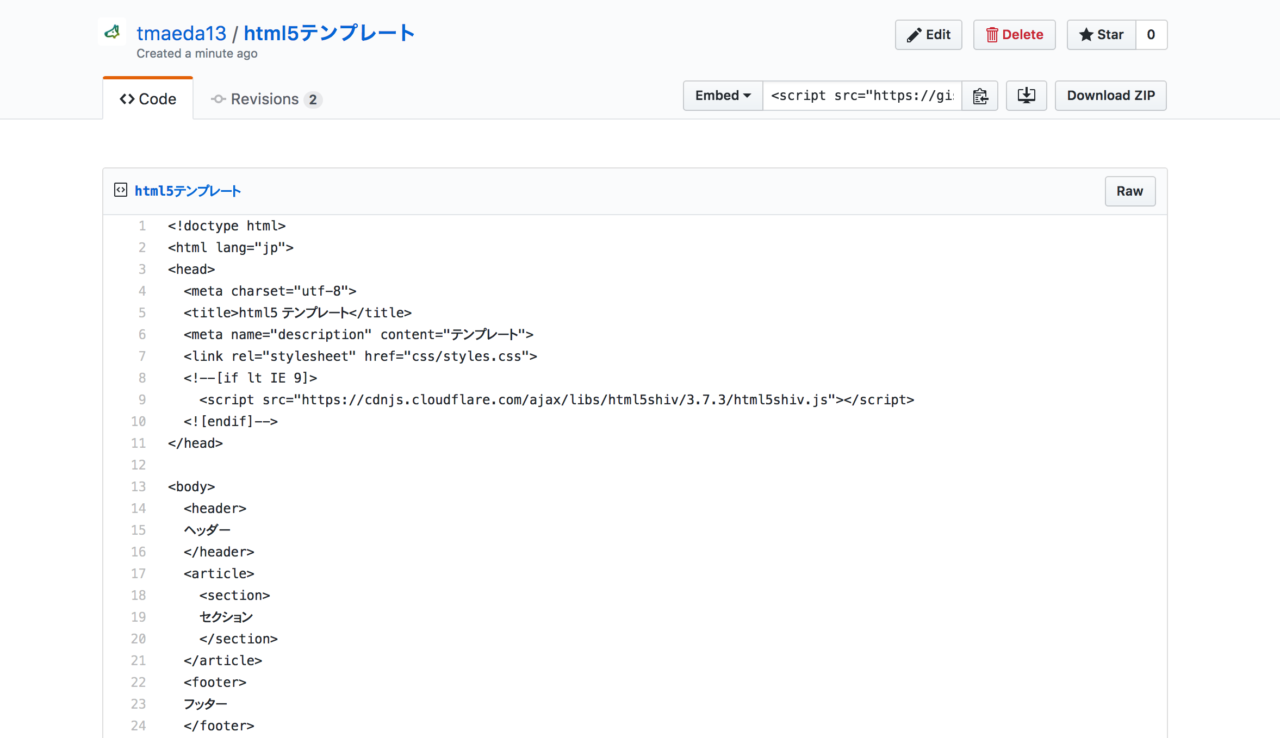Viewport: 1280px width, 738px height.
Task: Click the Download ZIP button
Action: [x=1110, y=96]
